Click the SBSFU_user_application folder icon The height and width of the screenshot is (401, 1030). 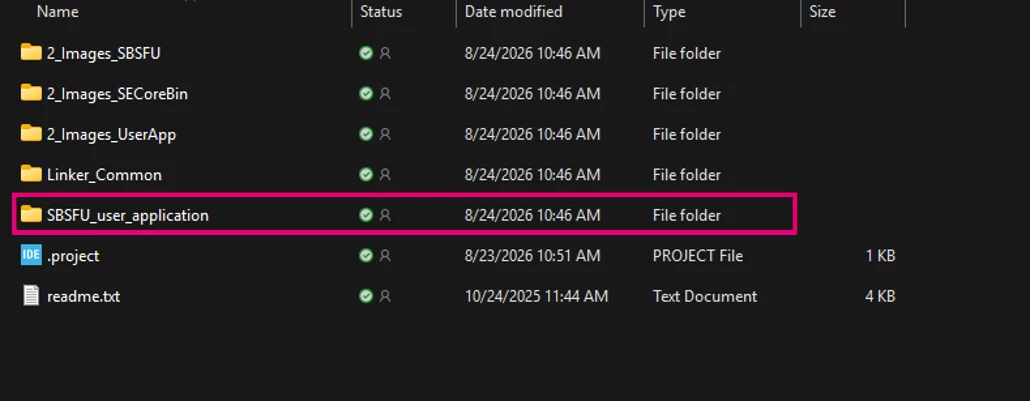coord(31,215)
